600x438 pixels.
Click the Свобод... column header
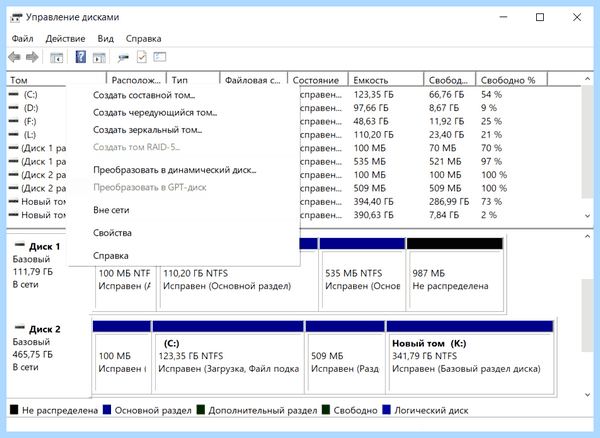point(449,80)
